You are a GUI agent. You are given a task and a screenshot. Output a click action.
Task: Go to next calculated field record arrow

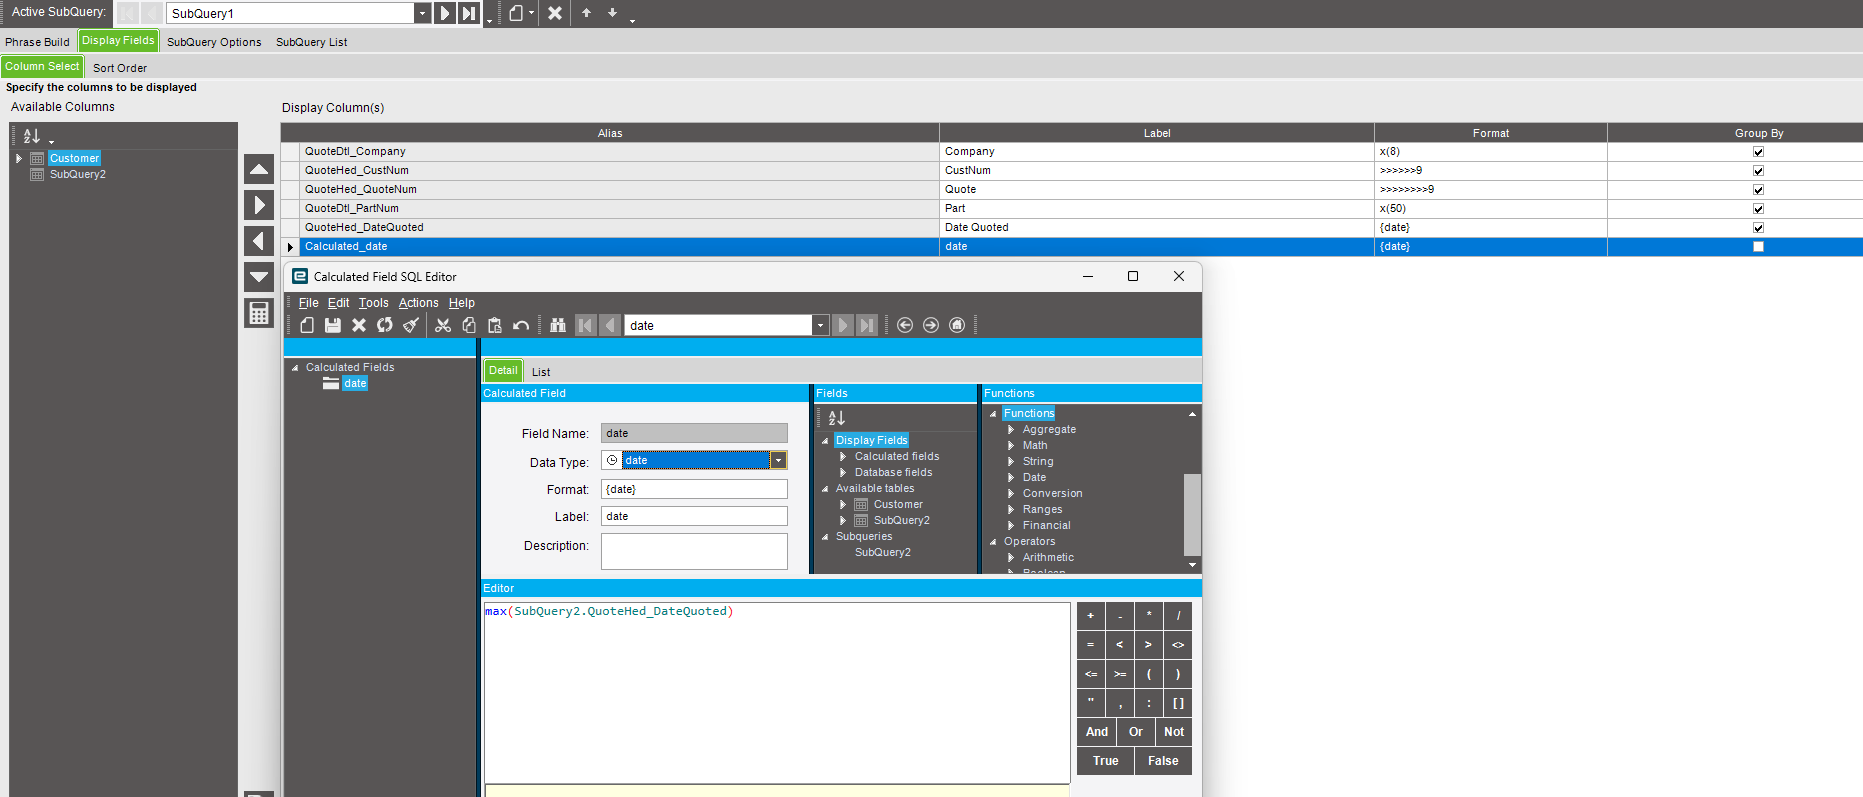pos(842,325)
